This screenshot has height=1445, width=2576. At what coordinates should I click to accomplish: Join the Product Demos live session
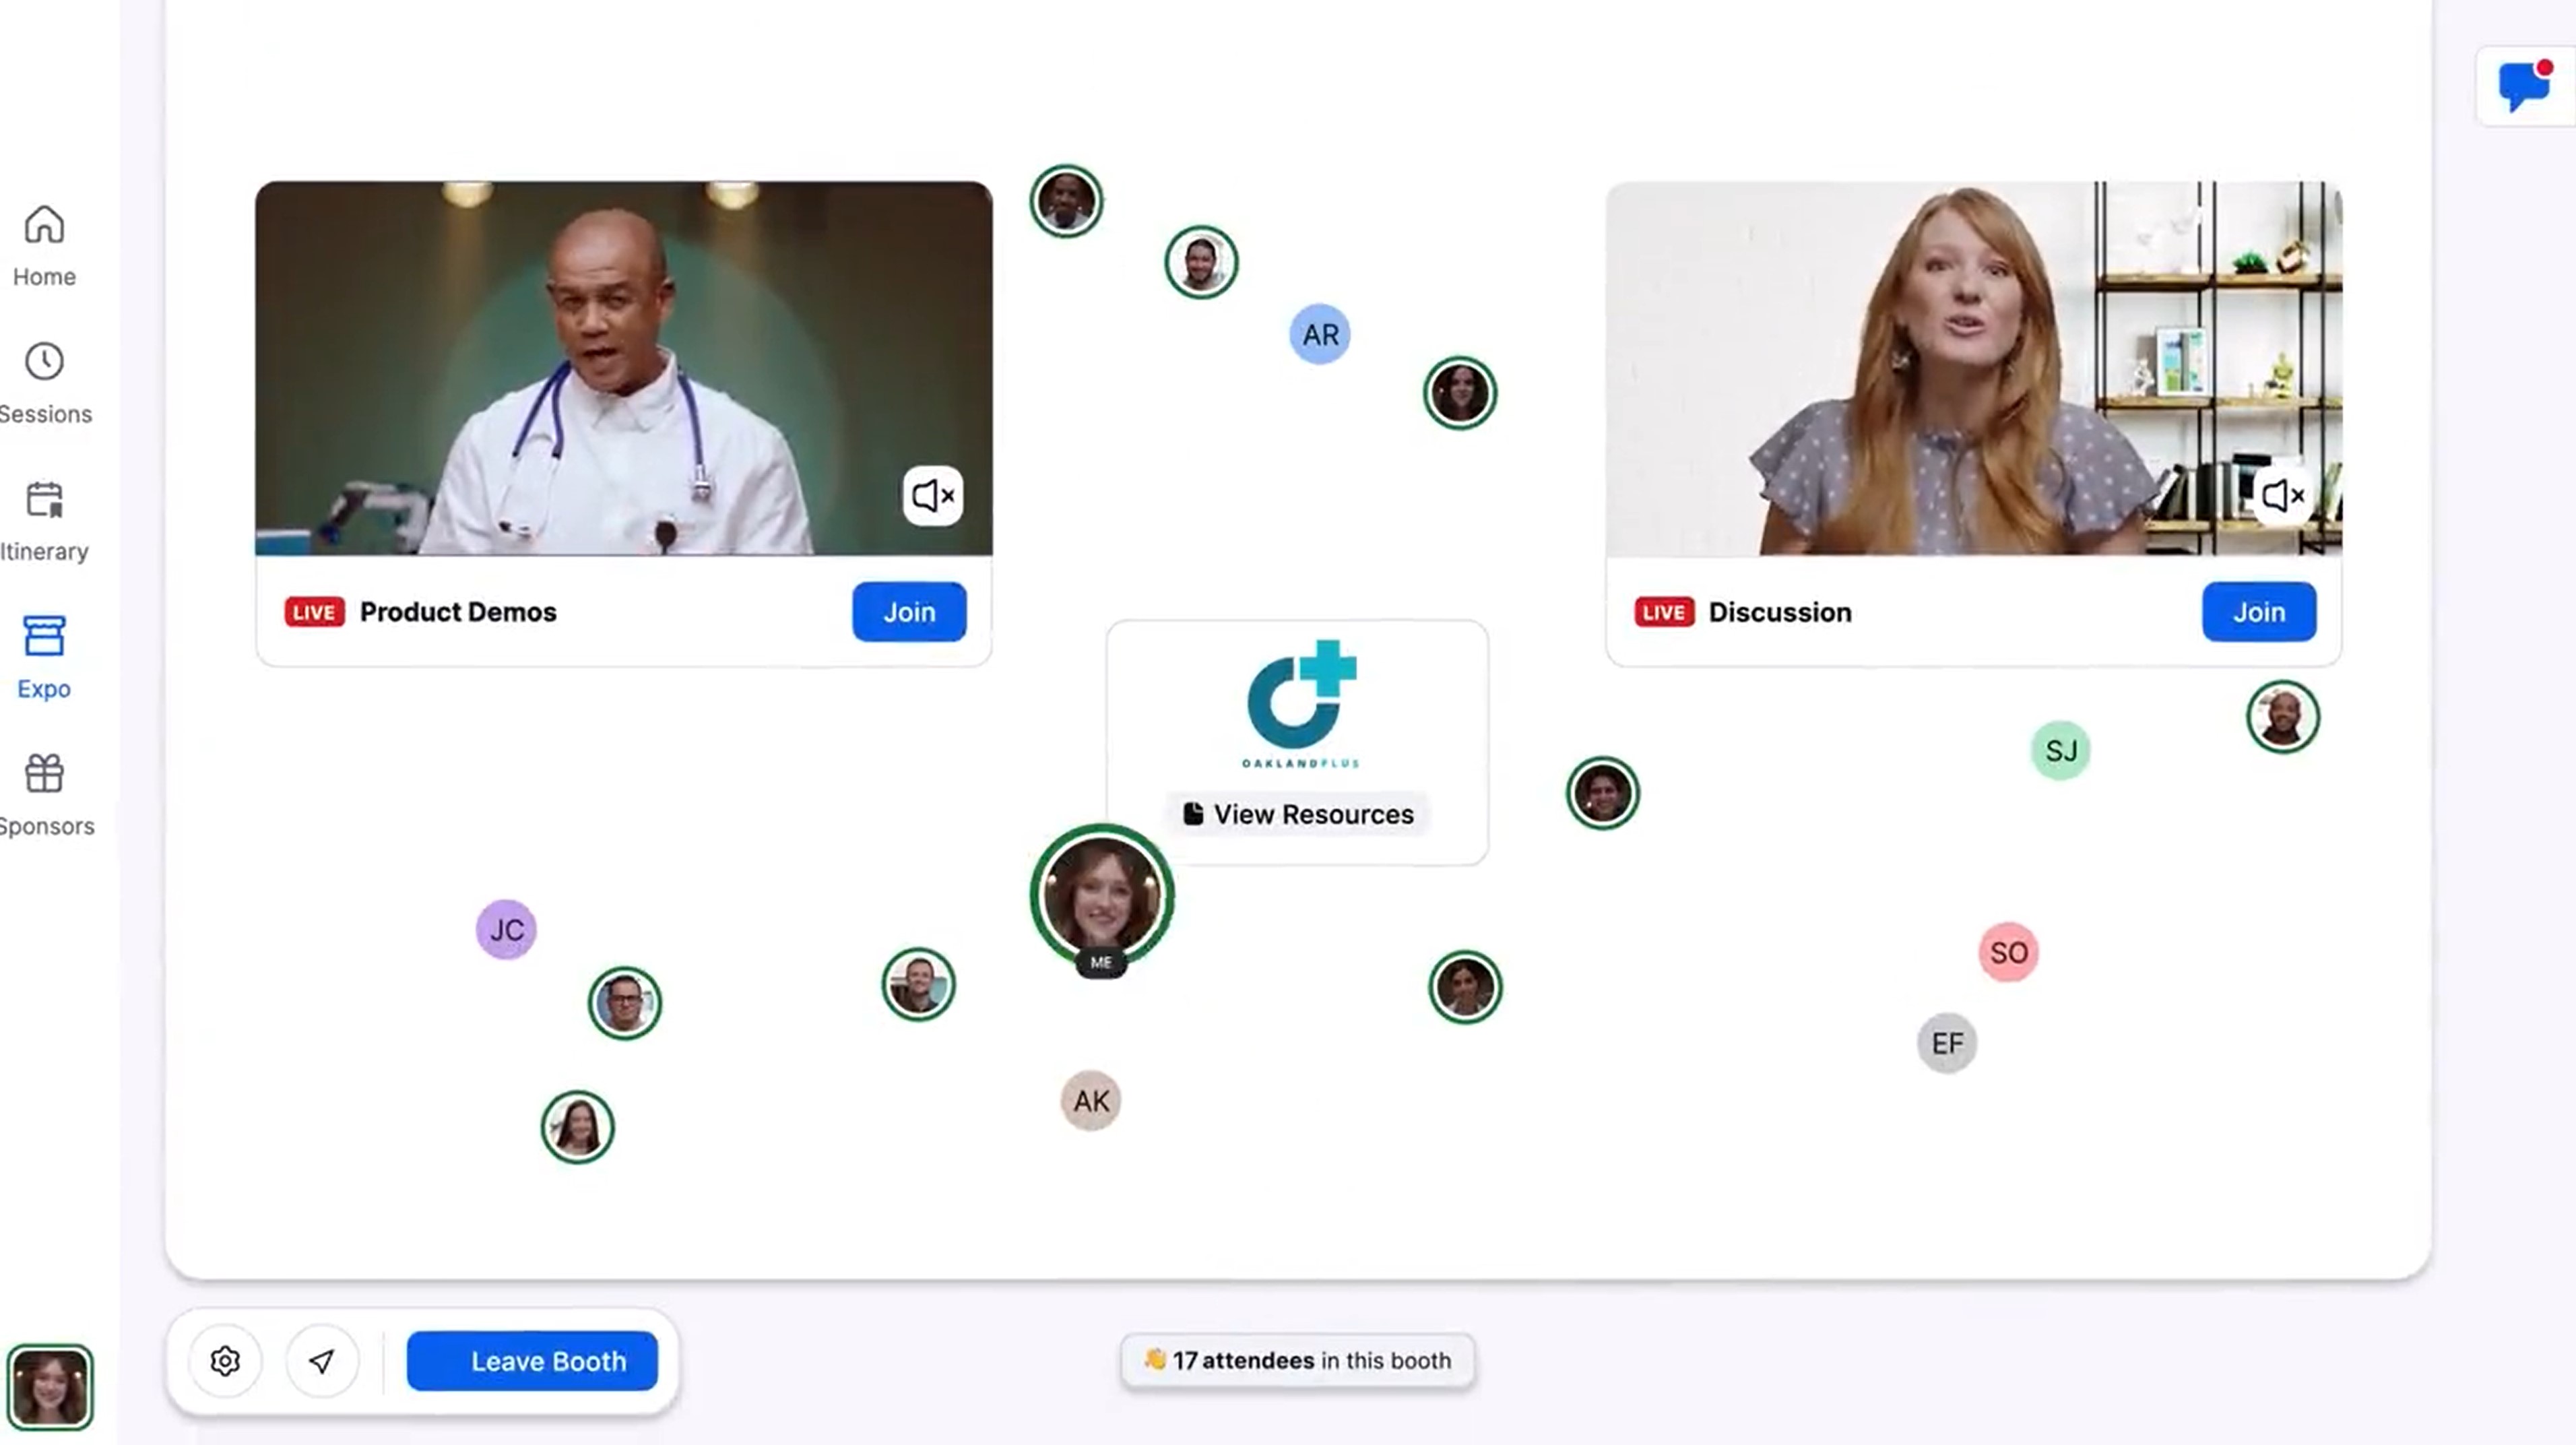pyautogui.click(x=909, y=610)
